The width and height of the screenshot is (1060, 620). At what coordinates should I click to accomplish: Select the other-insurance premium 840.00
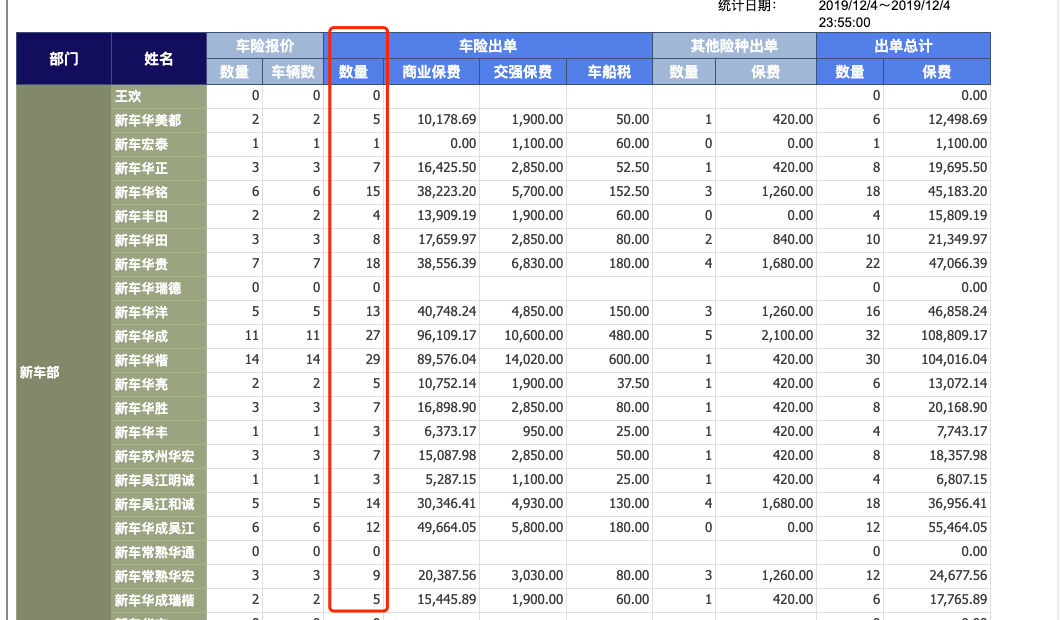tap(792, 239)
